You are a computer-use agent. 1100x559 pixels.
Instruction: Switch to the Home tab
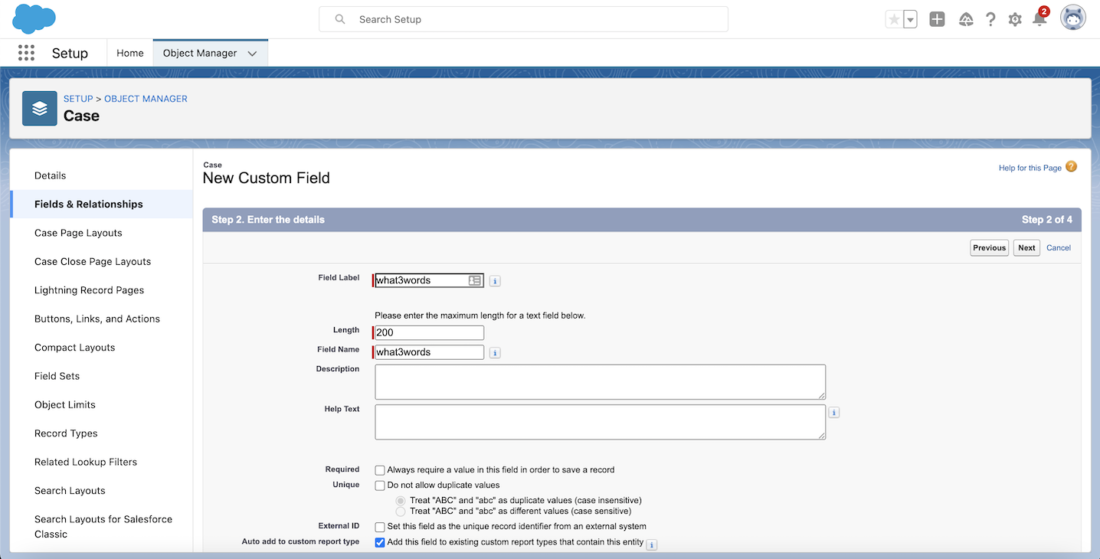tap(130, 53)
